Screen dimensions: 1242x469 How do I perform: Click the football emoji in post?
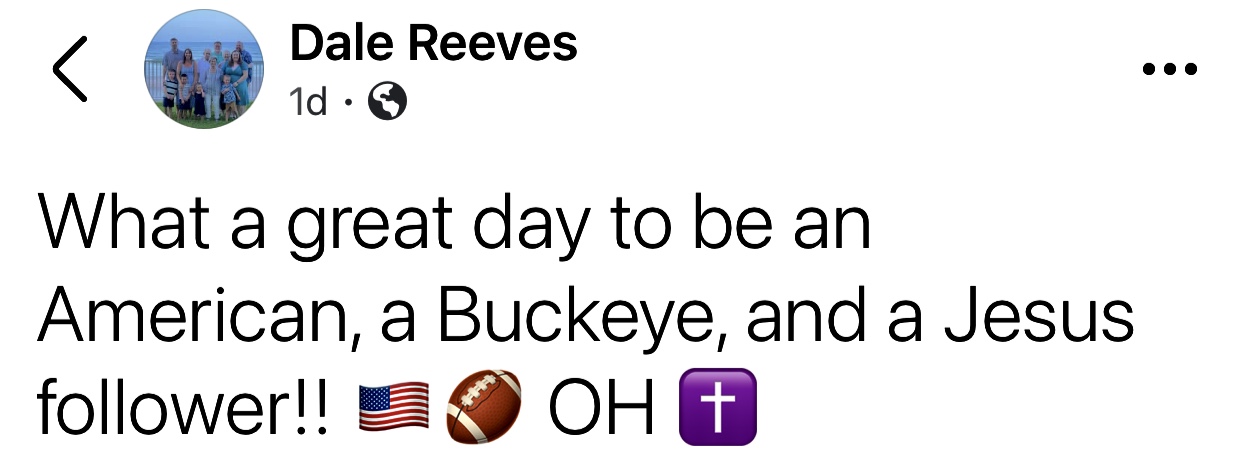coord(484,408)
